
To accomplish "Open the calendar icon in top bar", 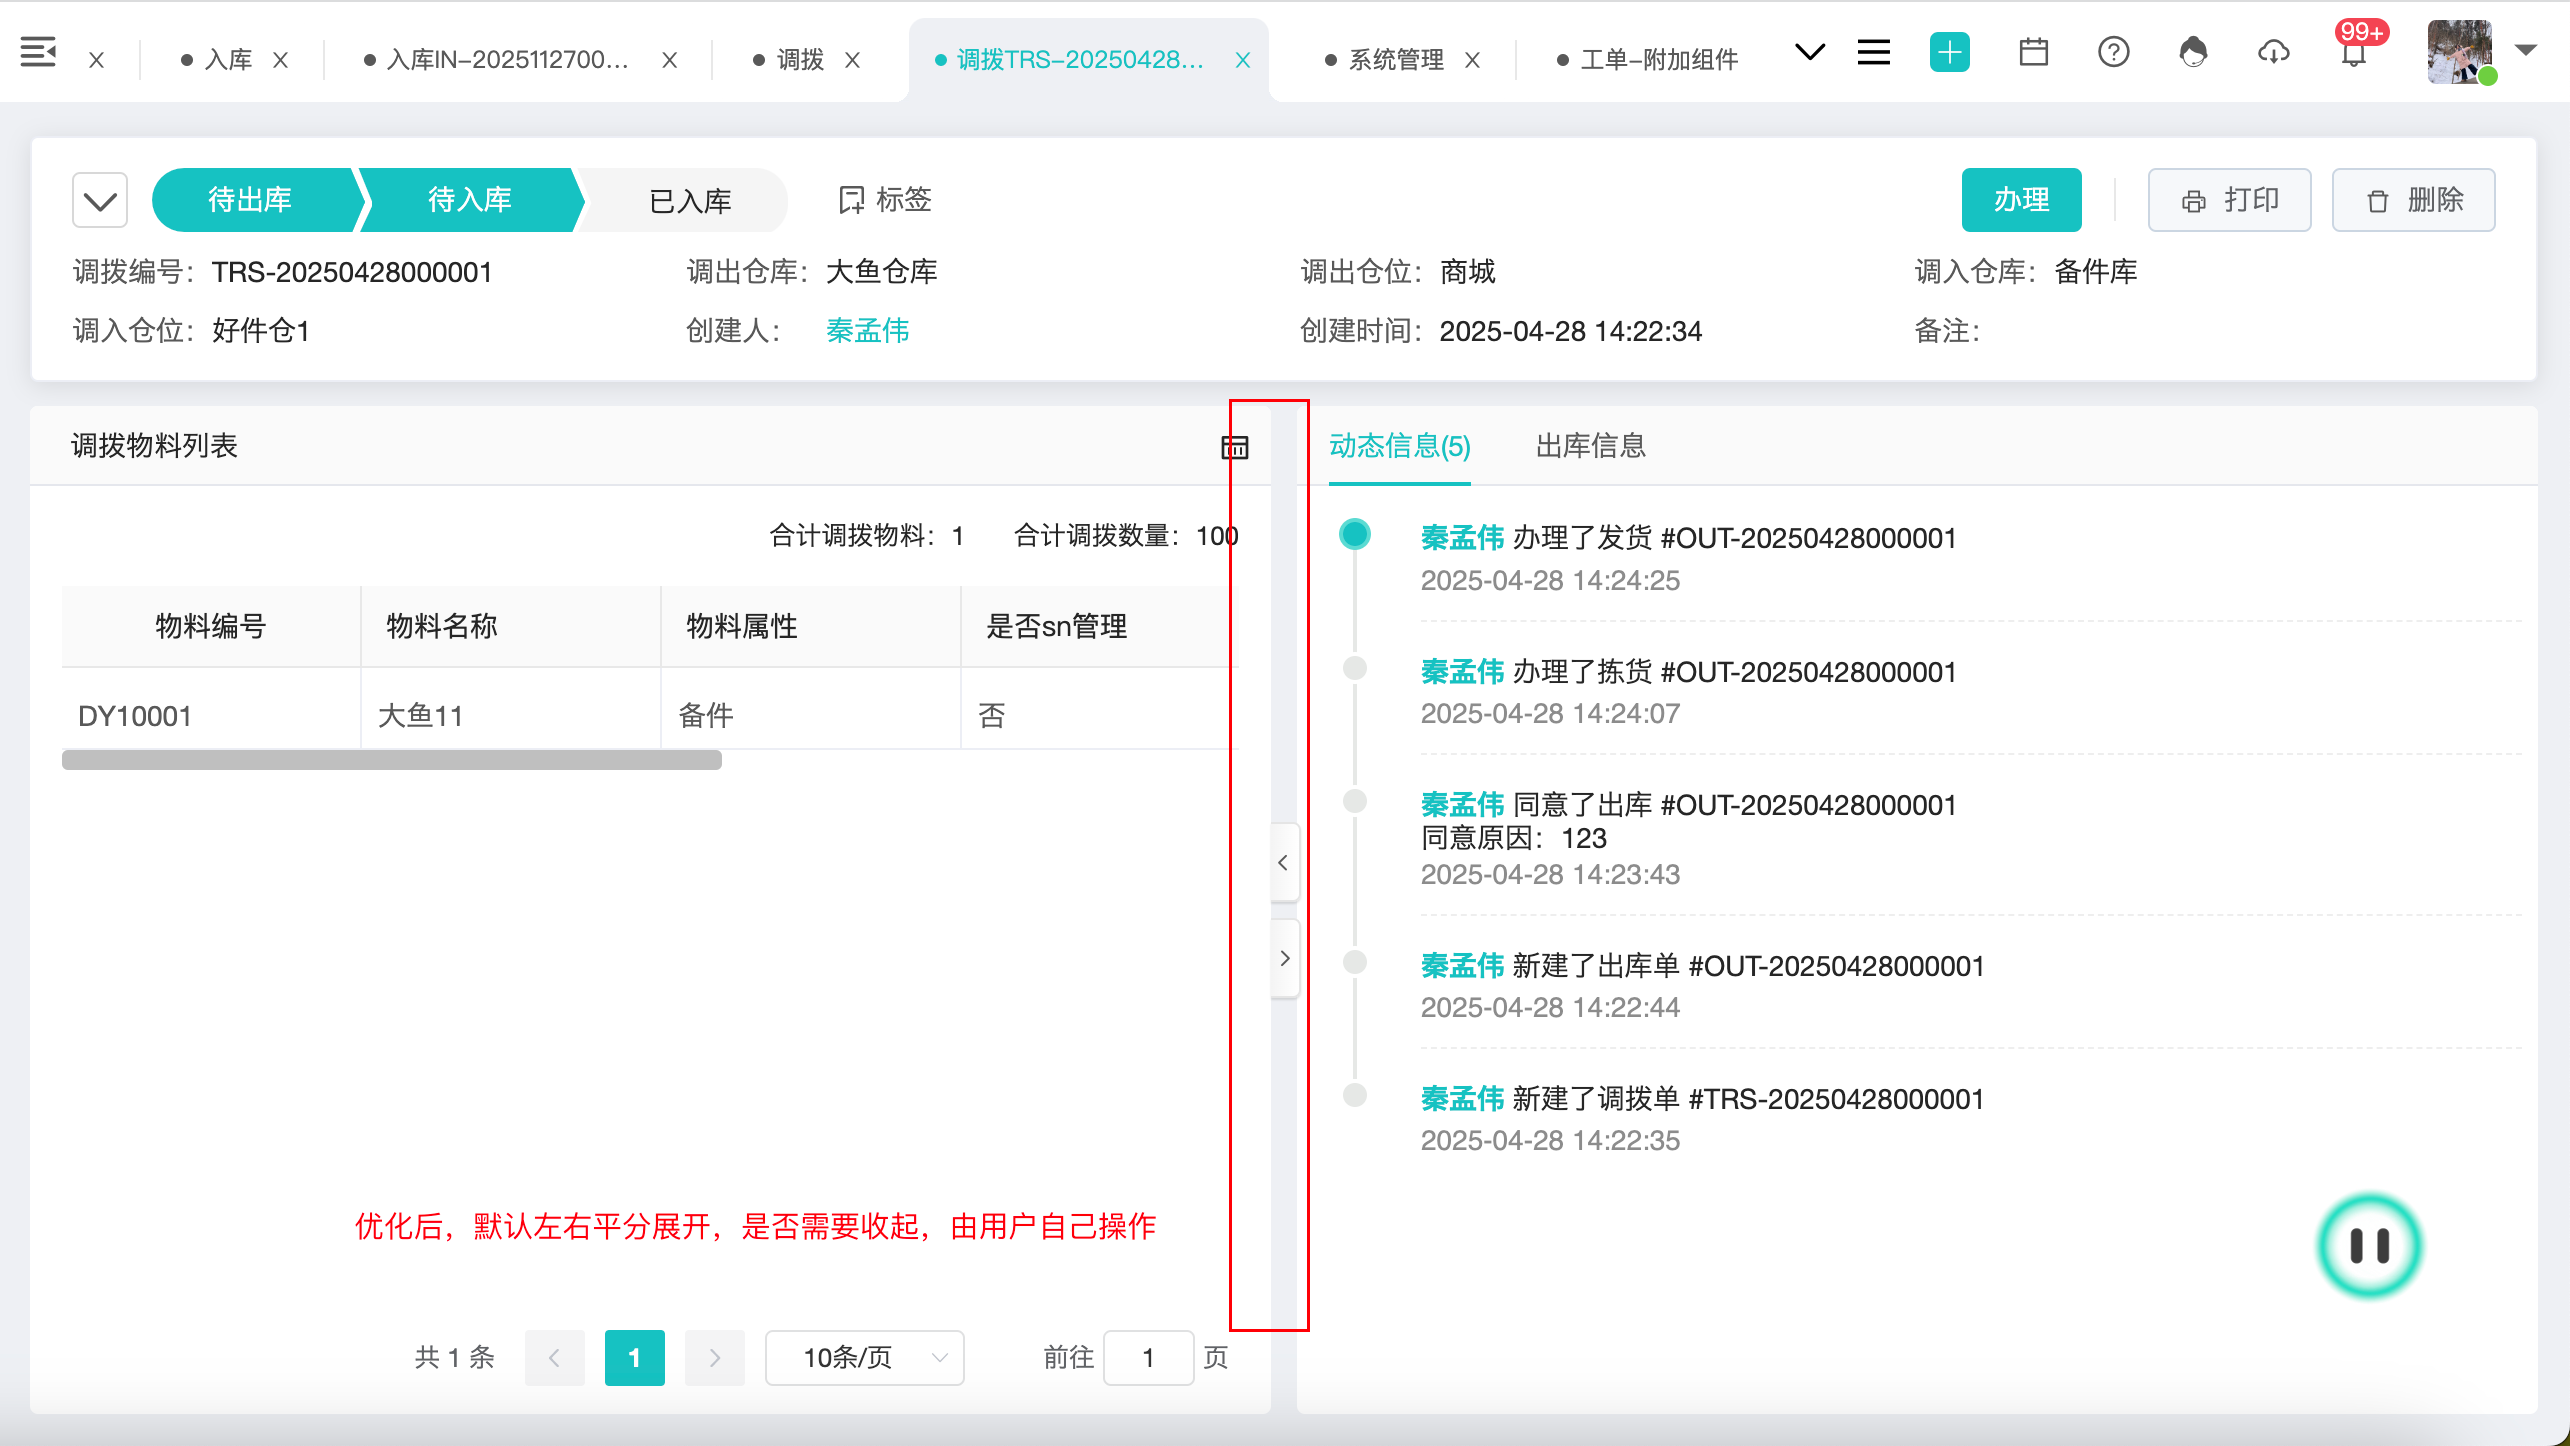I will [x=2033, y=52].
